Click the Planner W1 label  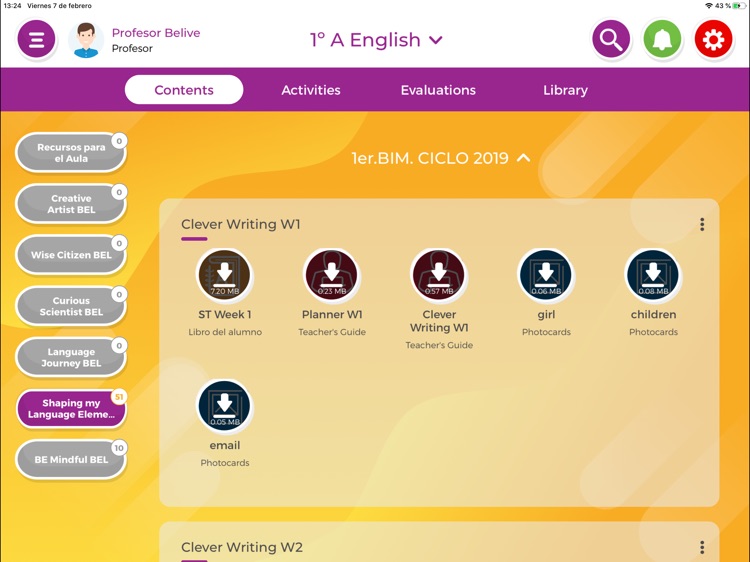pyautogui.click(x=332, y=315)
